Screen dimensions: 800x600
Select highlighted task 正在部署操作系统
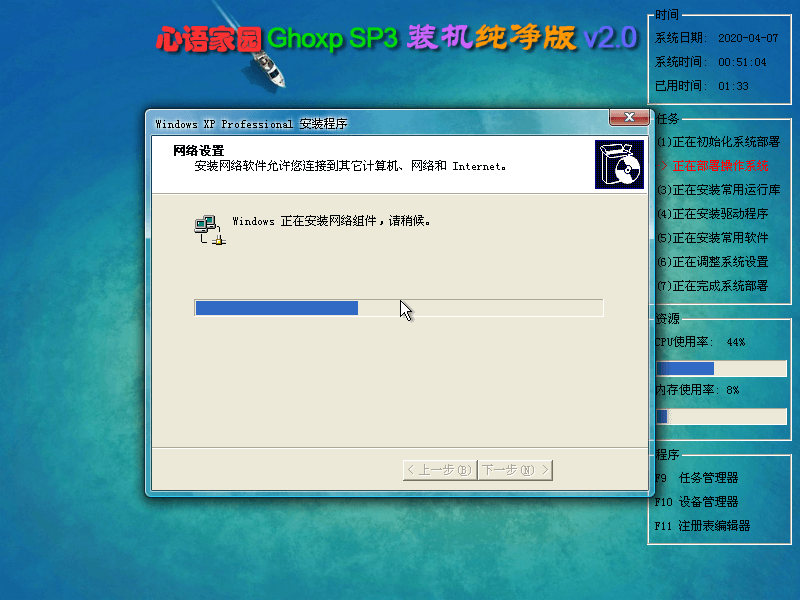[715, 166]
